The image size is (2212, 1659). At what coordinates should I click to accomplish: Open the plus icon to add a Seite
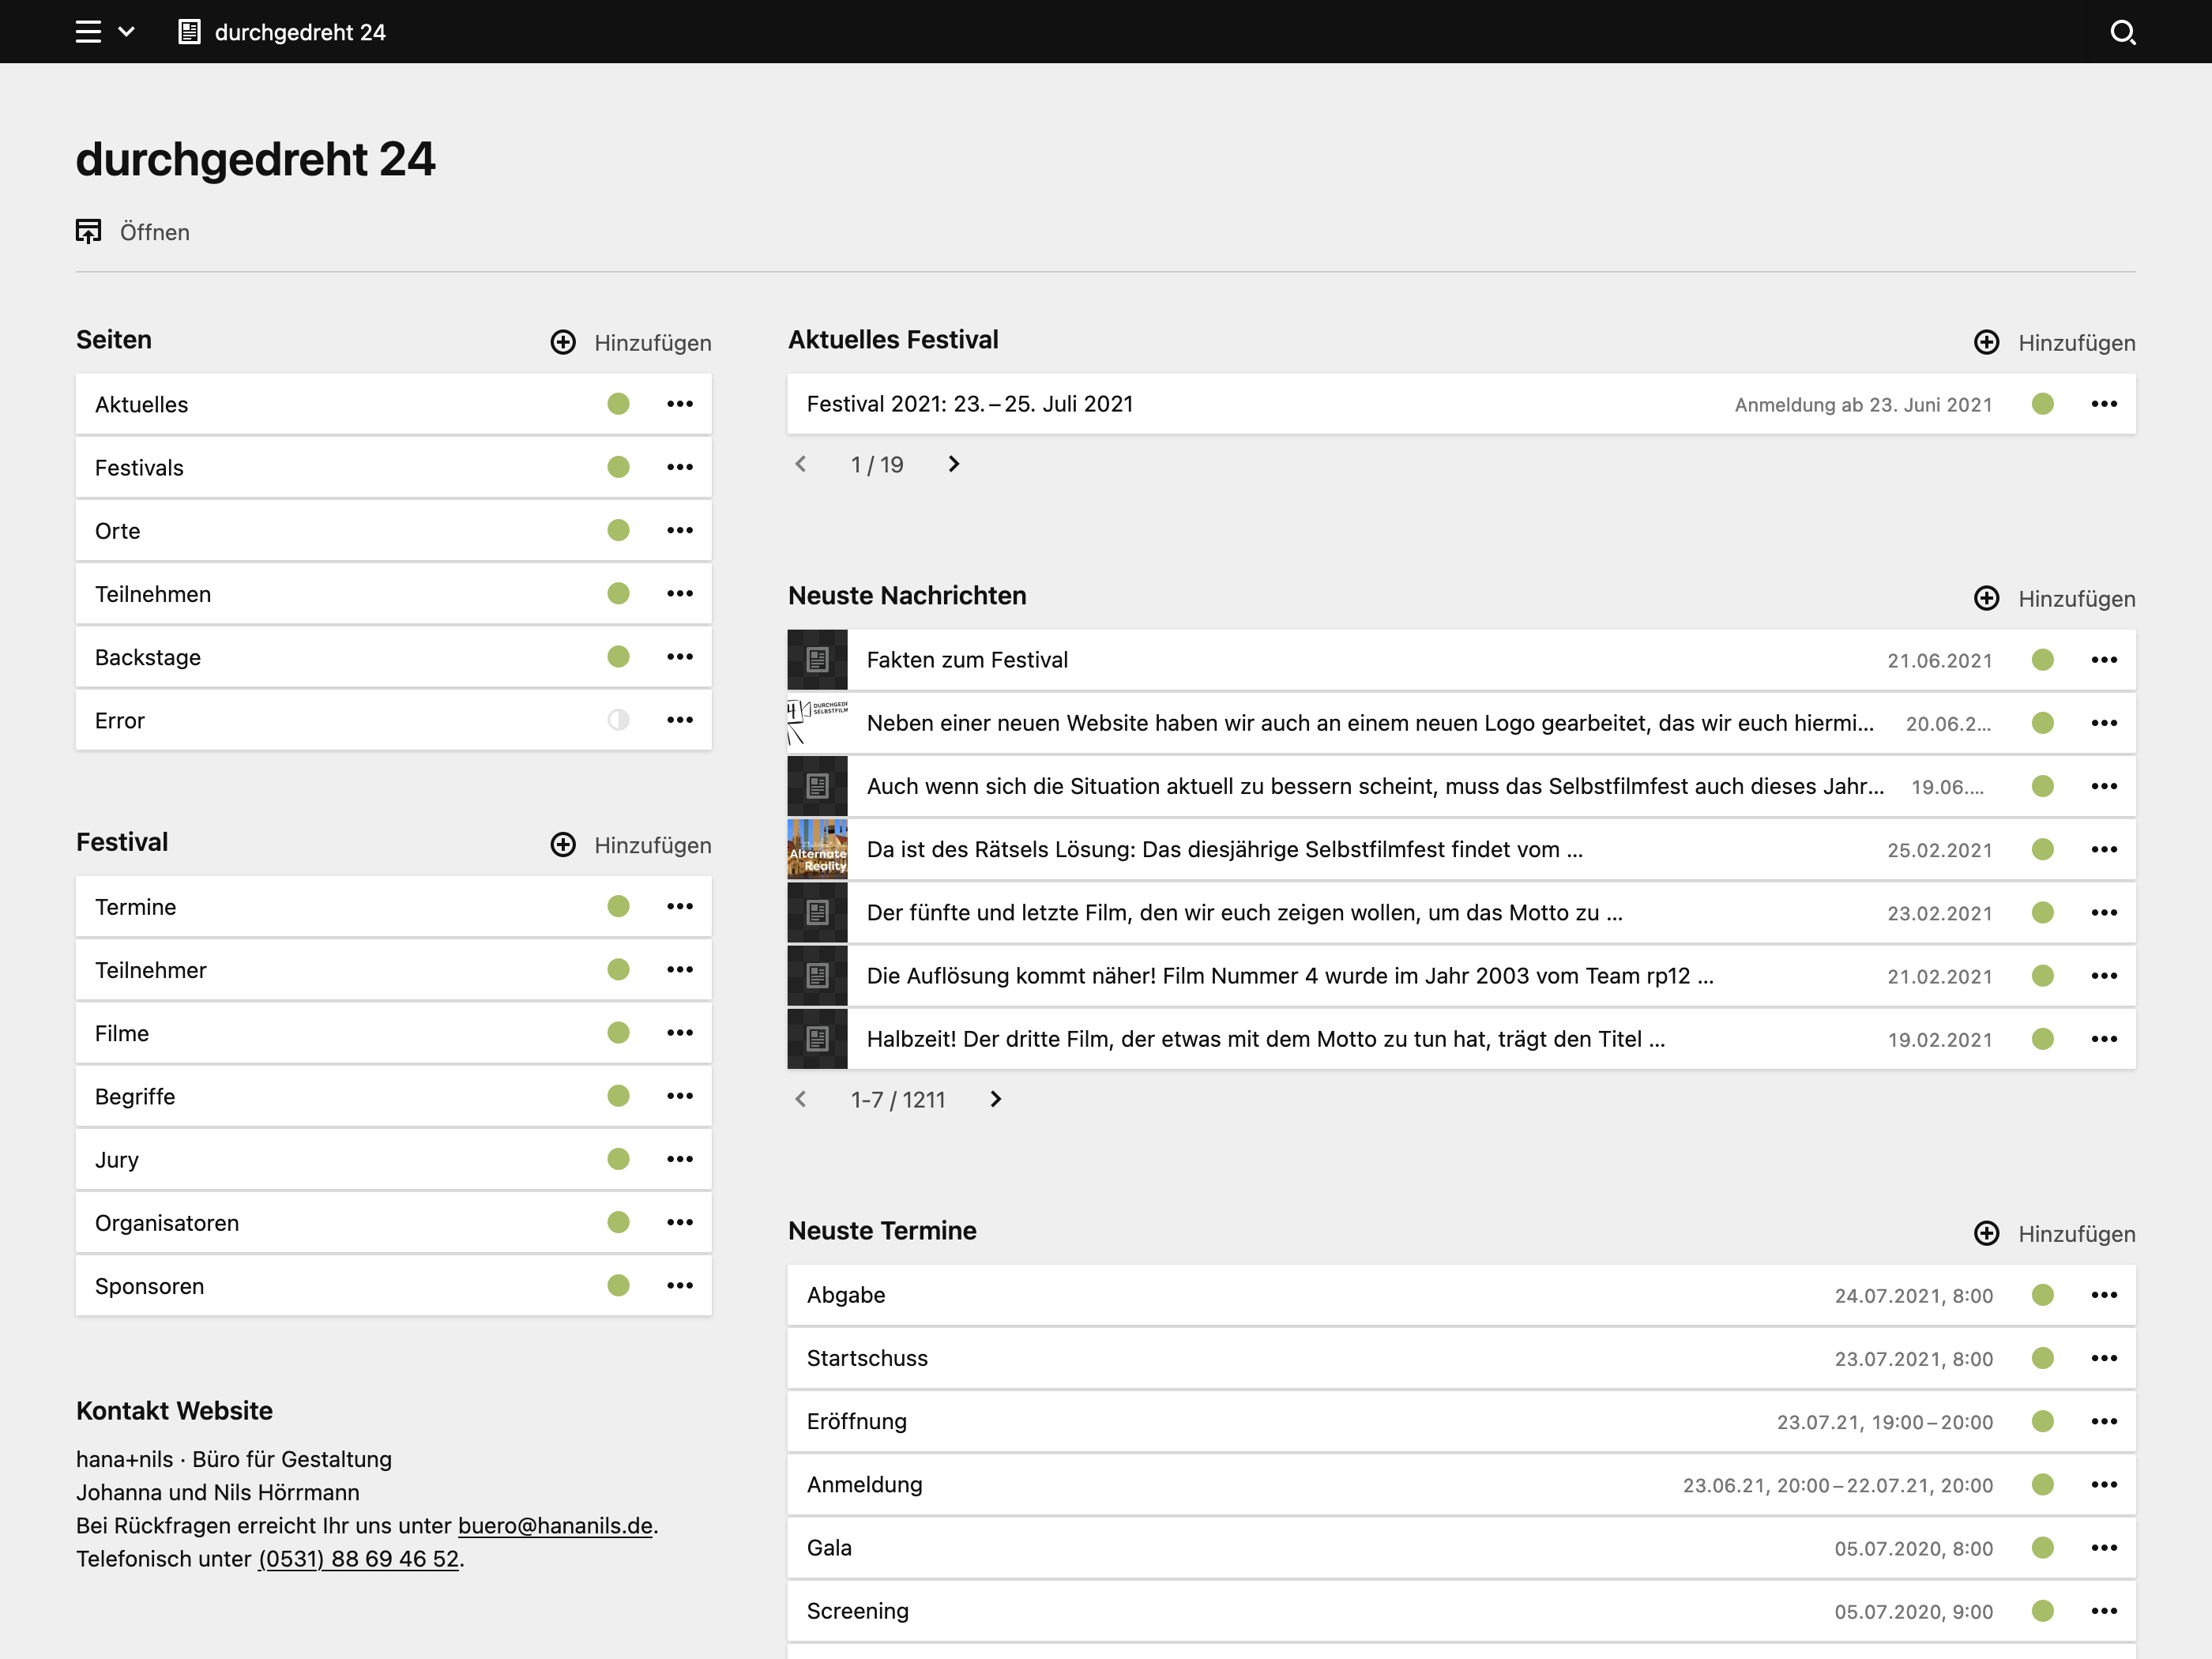coord(563,342)
